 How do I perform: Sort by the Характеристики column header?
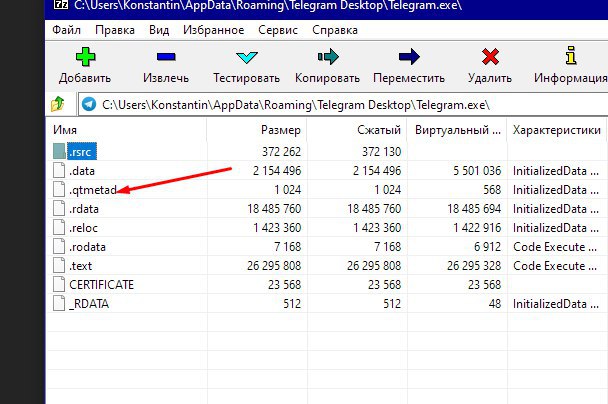coord(557,130)
